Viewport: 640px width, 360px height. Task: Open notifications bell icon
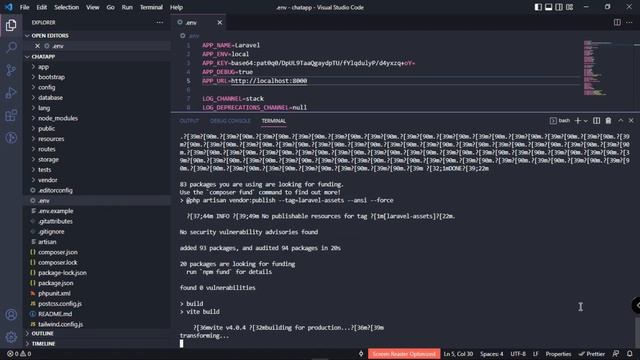629,354
